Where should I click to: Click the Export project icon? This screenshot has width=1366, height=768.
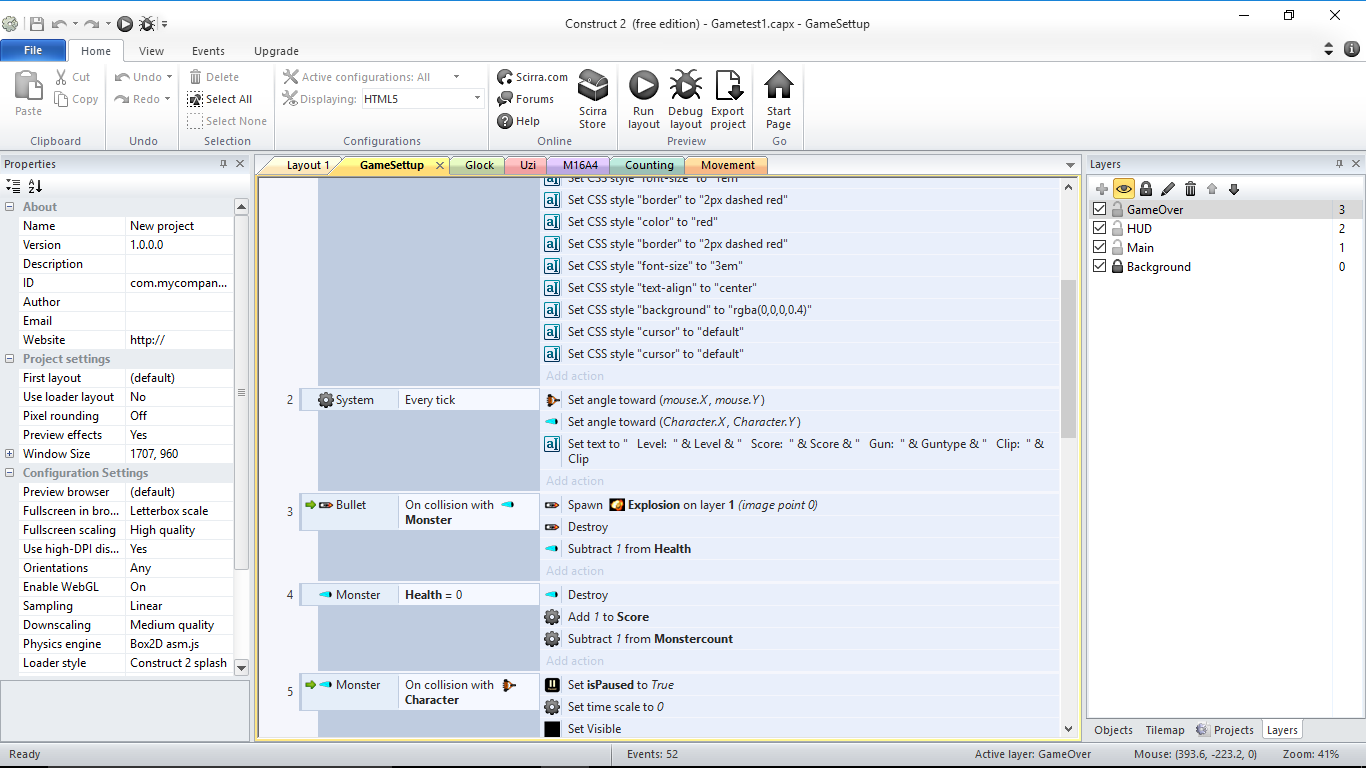(x=728, y=86)
